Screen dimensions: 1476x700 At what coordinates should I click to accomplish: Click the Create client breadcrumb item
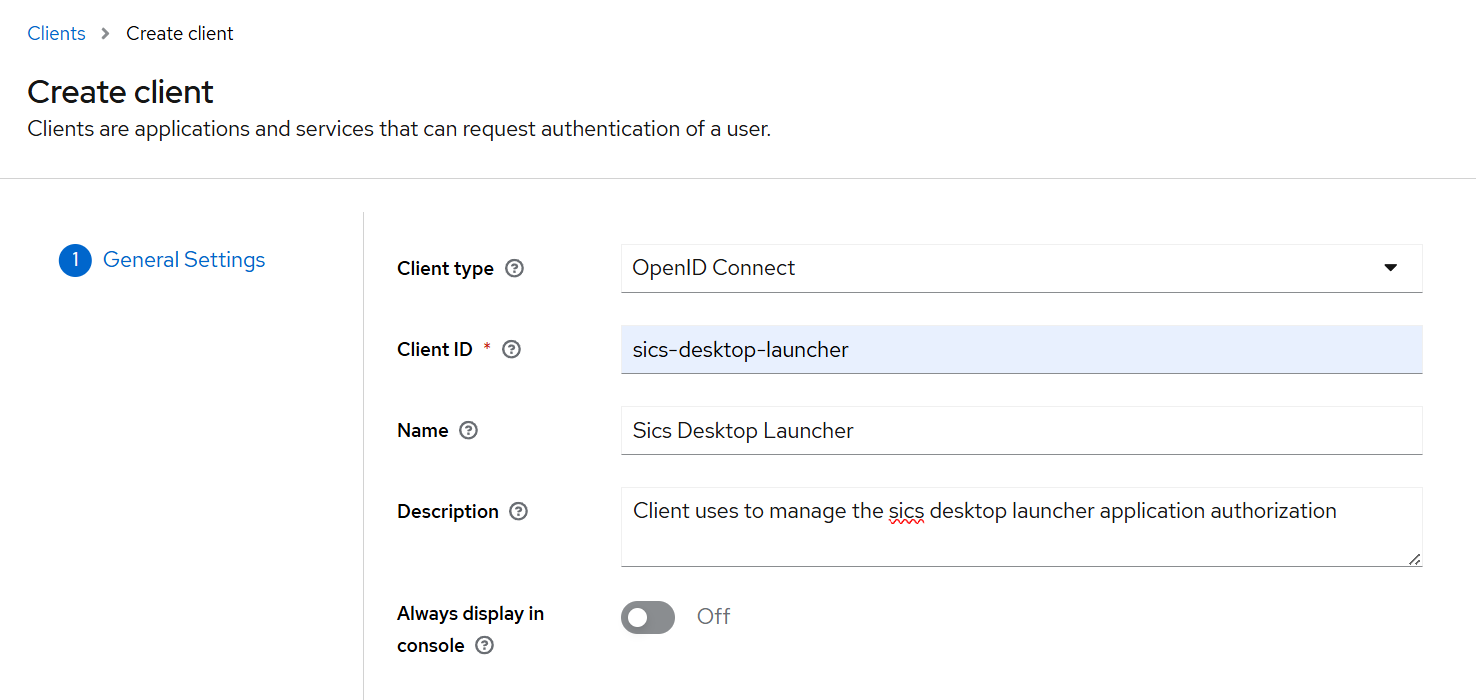tap(179, 33)
